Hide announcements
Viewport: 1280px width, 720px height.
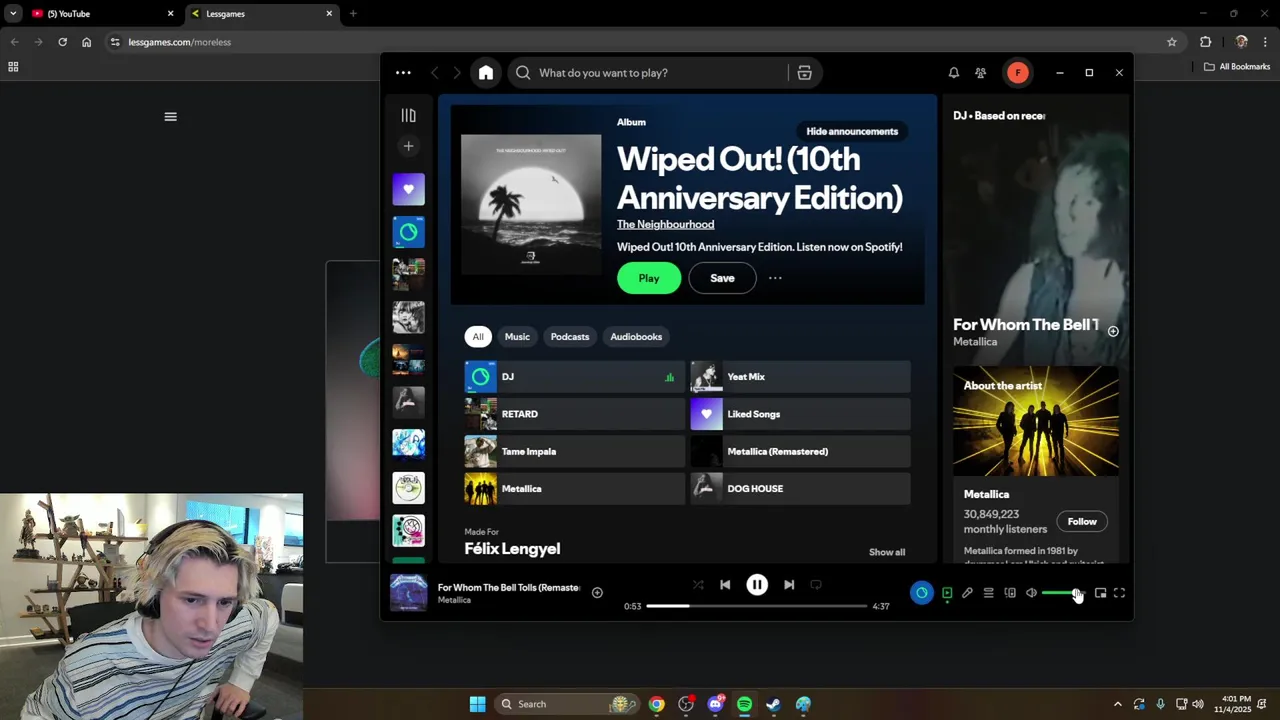[852, 131]
